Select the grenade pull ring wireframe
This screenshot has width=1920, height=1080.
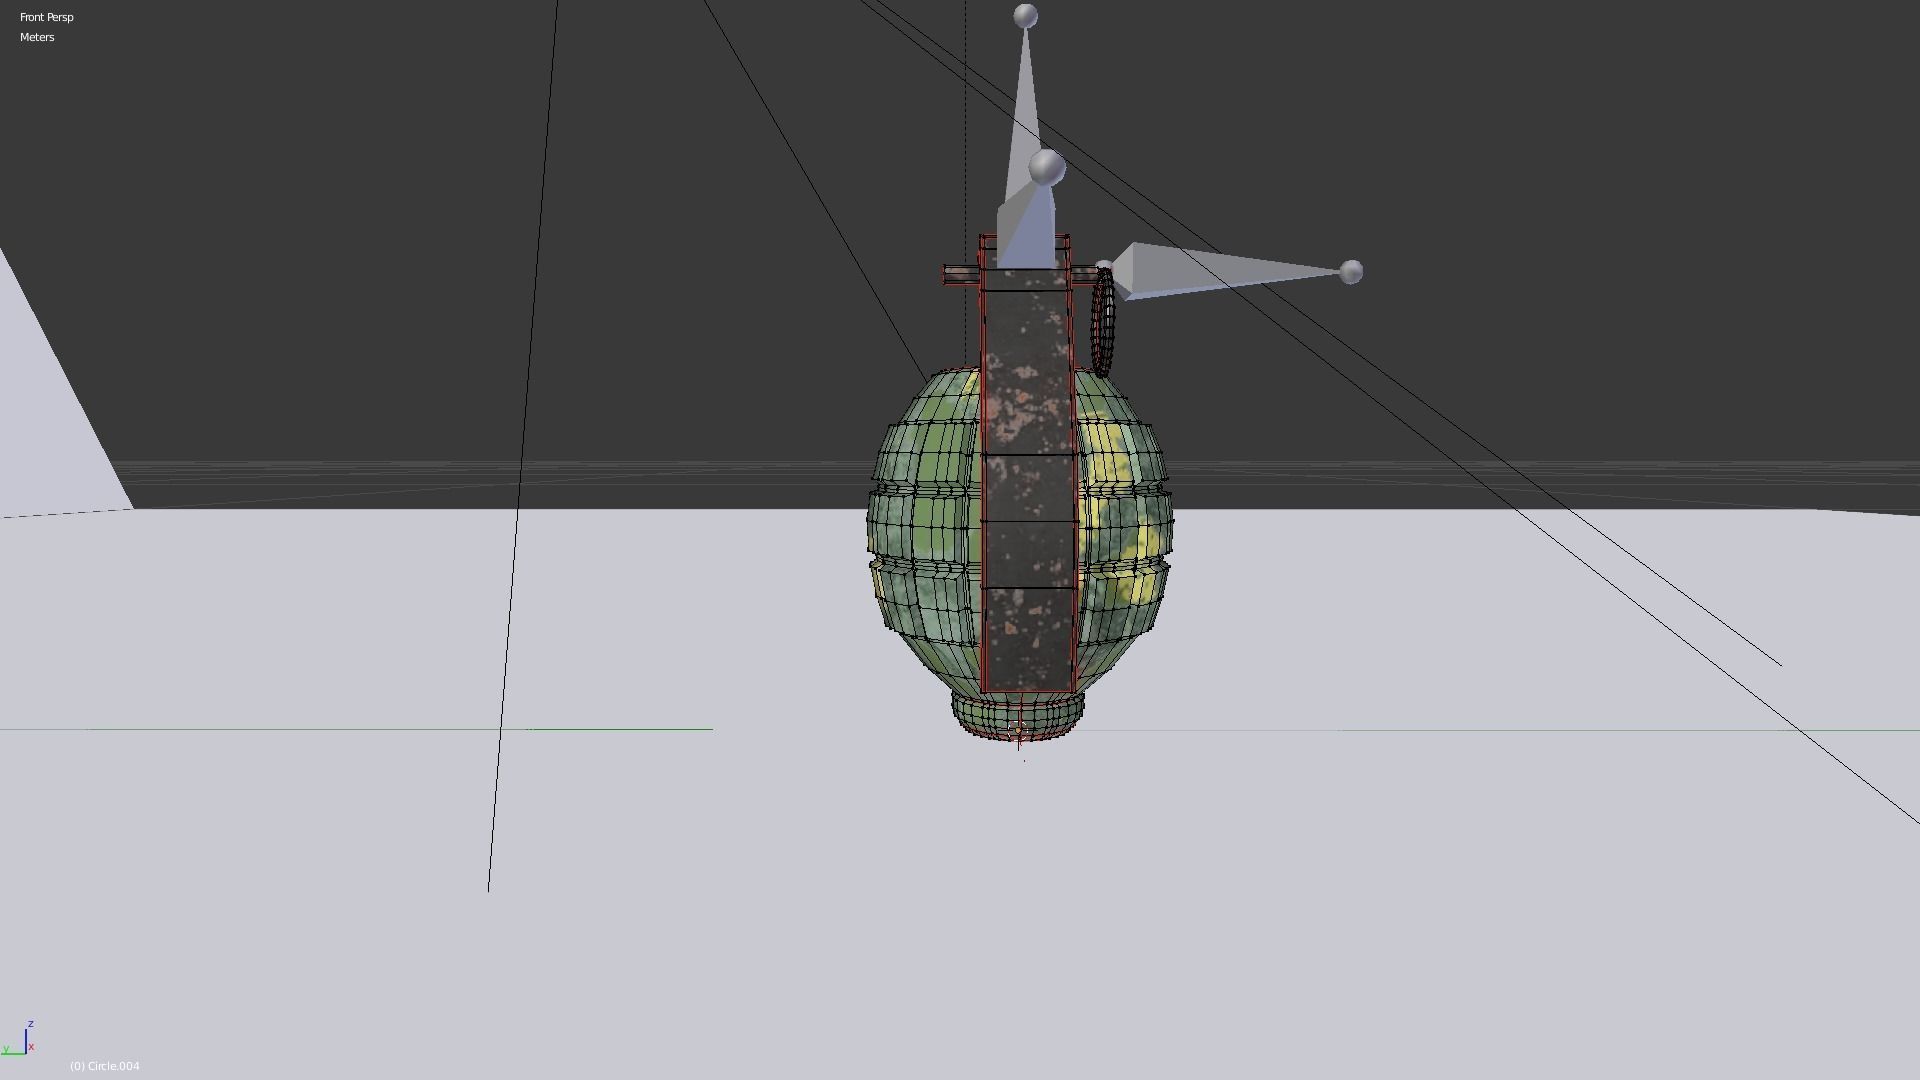[1103, 322]
